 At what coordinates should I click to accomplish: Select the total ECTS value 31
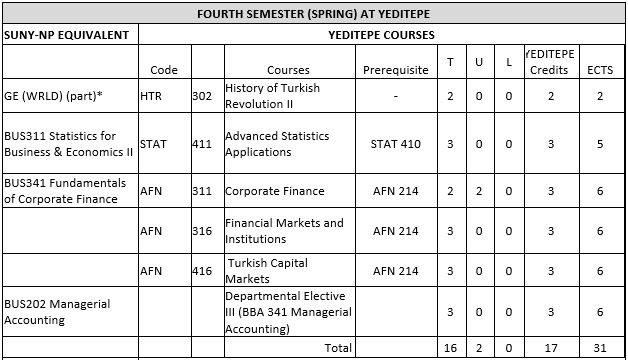click(x=602, y=347)
